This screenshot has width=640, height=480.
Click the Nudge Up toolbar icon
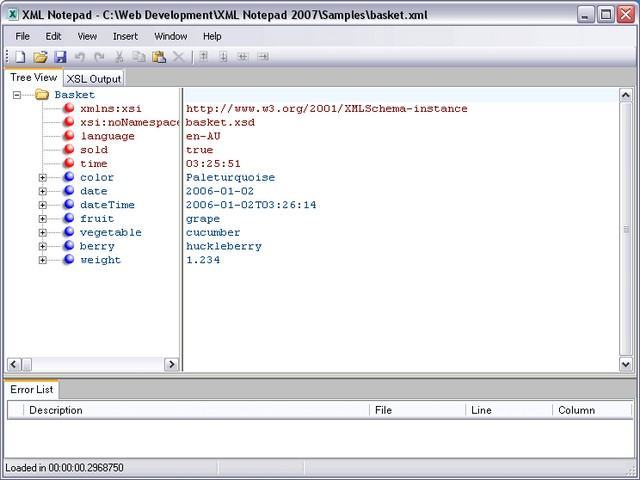pos(203,57)
